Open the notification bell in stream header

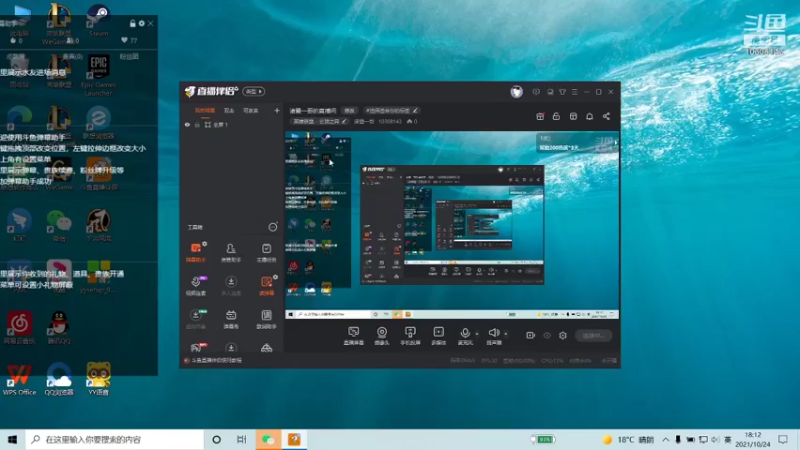589,116
